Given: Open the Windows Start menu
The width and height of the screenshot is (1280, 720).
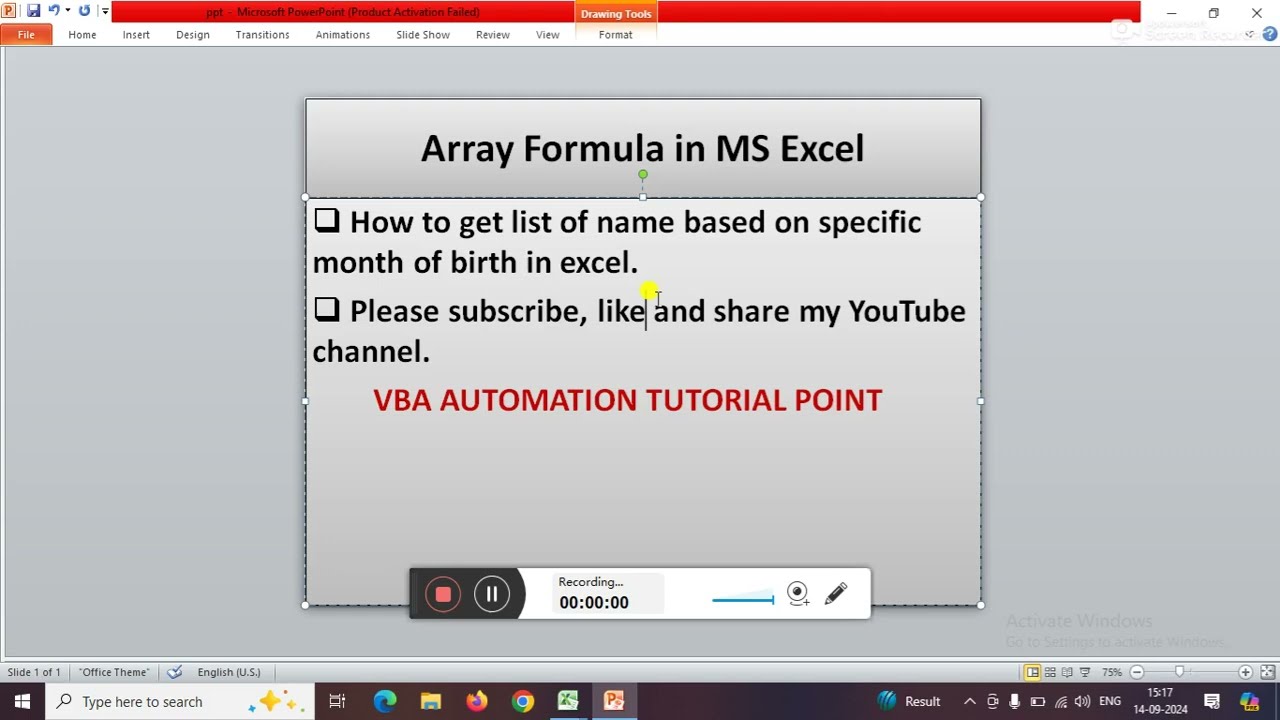Looking at the screenshot, I should pyautogui.click(x=22, y=701).
